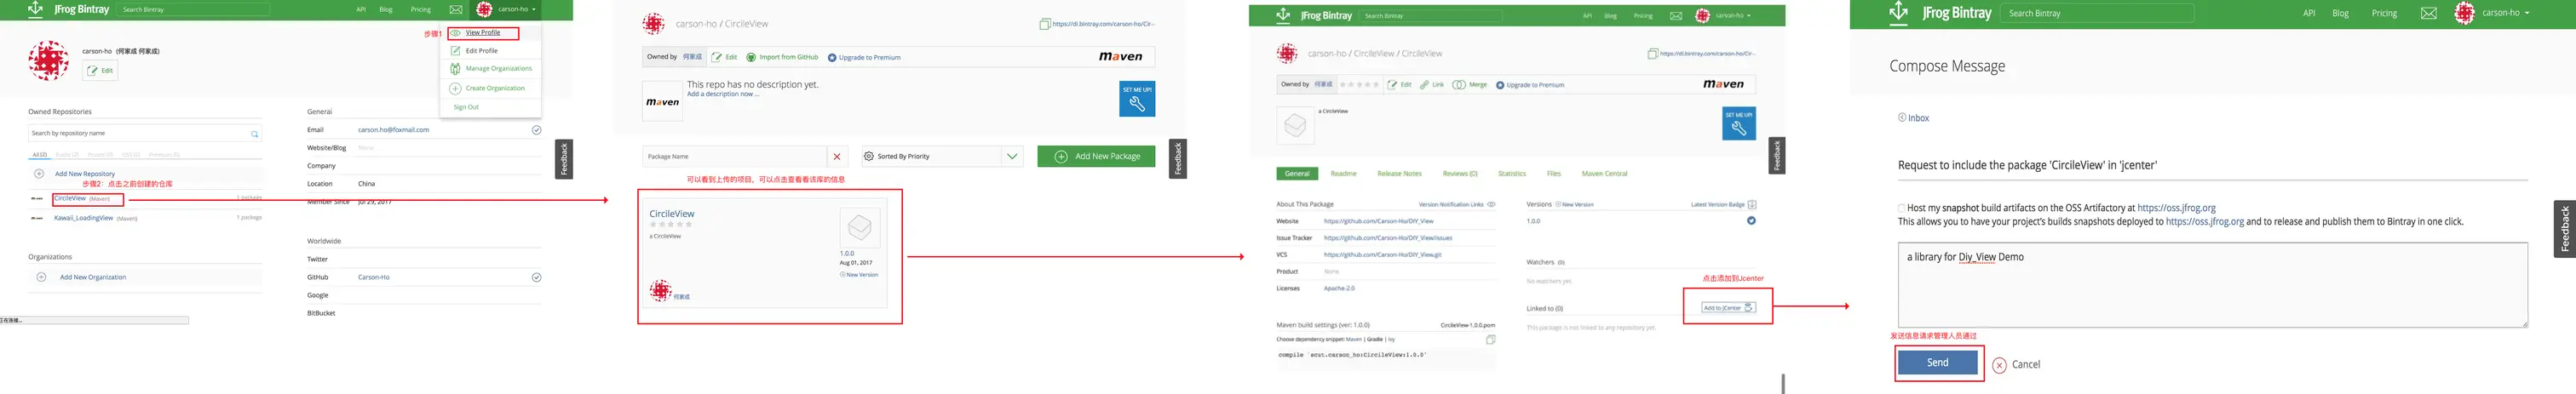Click into the message text area
The image size is (2576, 394).
tap(2212, 284)
